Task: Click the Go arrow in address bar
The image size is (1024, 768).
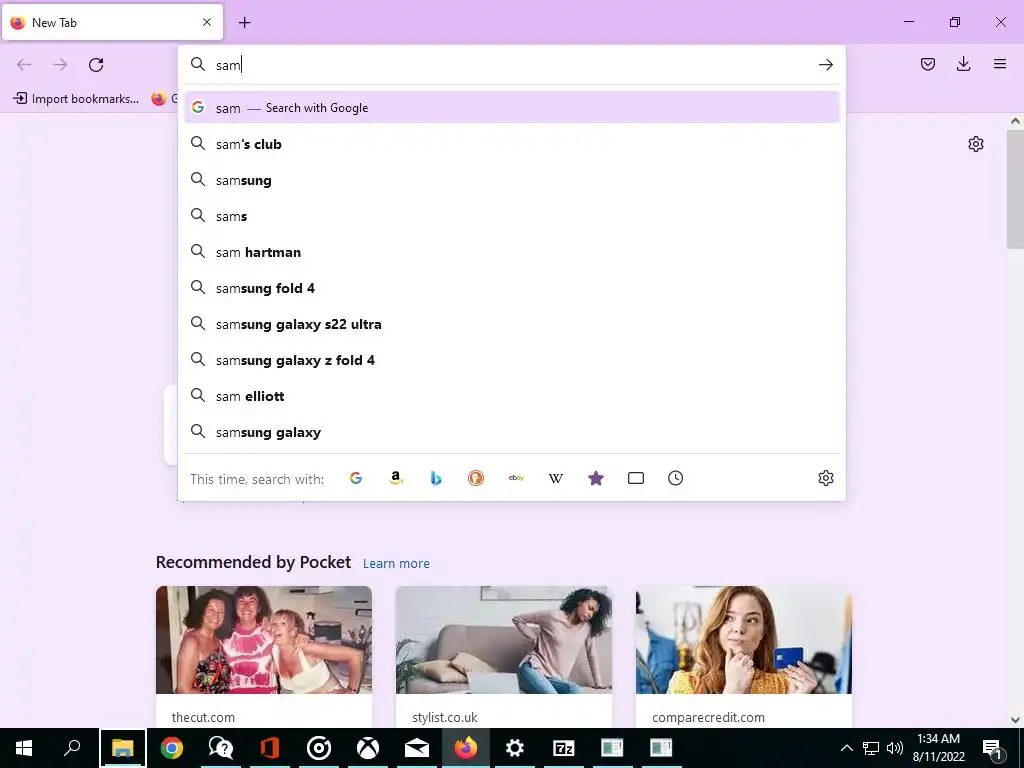Action: coord(825,65)
